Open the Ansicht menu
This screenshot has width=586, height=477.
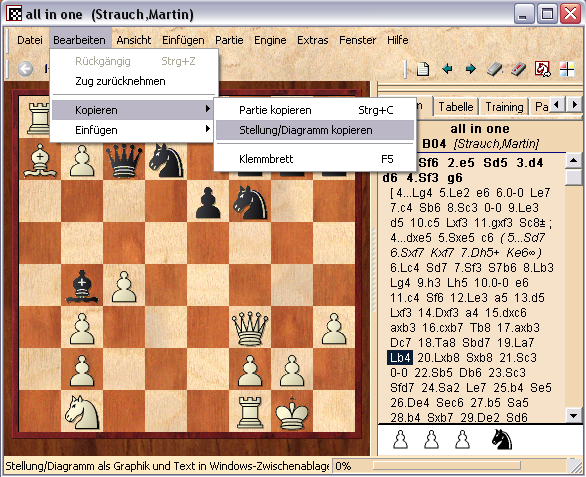pyautogui.click(x=133, y=40)
